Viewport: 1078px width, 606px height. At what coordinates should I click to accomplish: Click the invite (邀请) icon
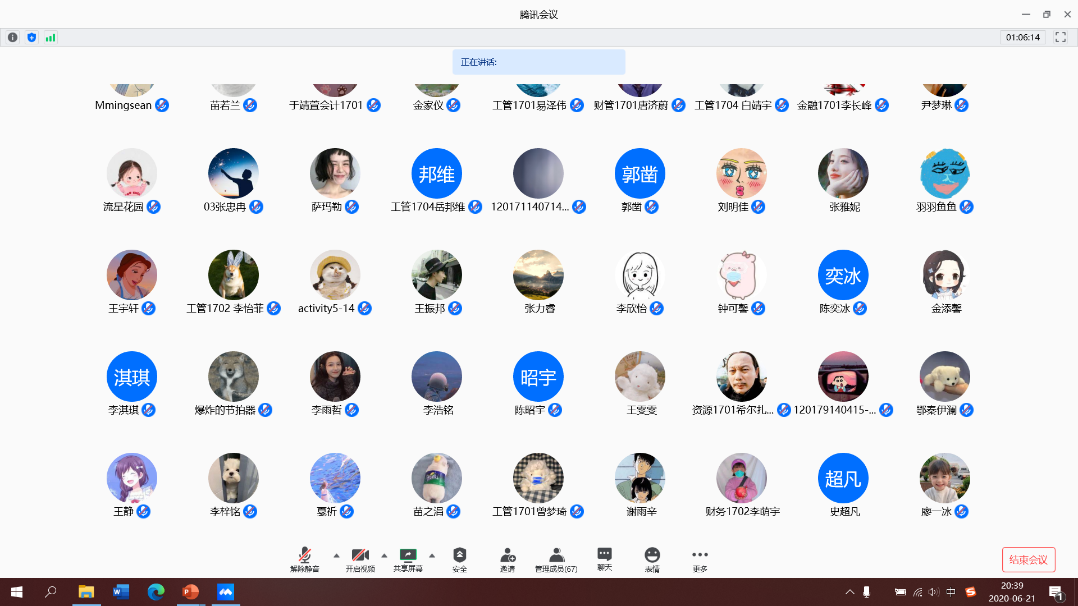click(508, 558)
